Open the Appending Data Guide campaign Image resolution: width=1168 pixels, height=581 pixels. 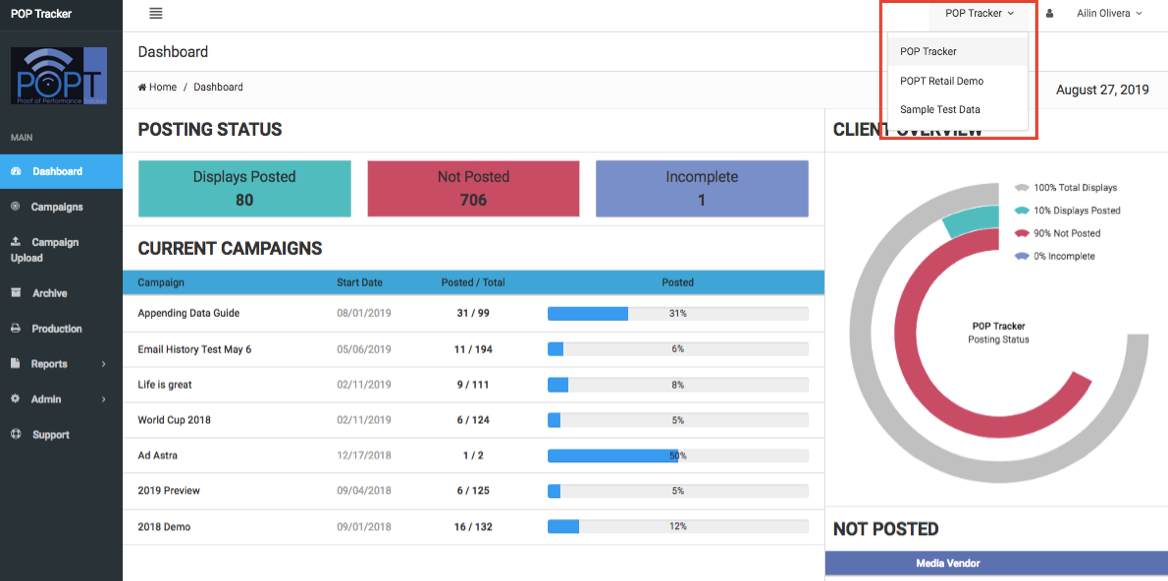(x=188, y=314)
